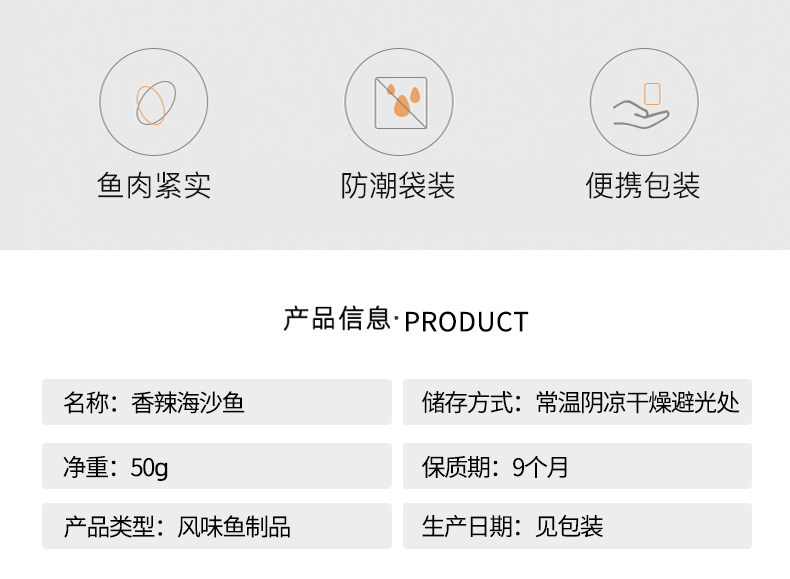
Task: Click the portable packaging hand icon
Action: (643, 102)
